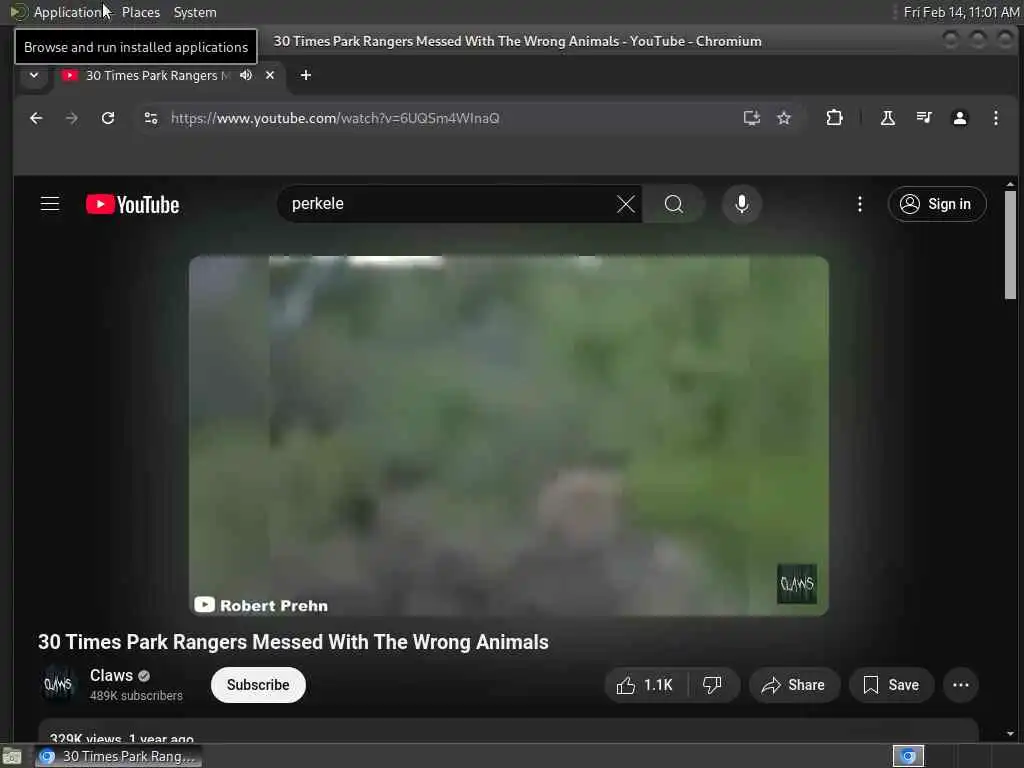Screen dimensions: 1024x768
Task: Expand the tab search dropdown
Action: (x=34, y=75)
